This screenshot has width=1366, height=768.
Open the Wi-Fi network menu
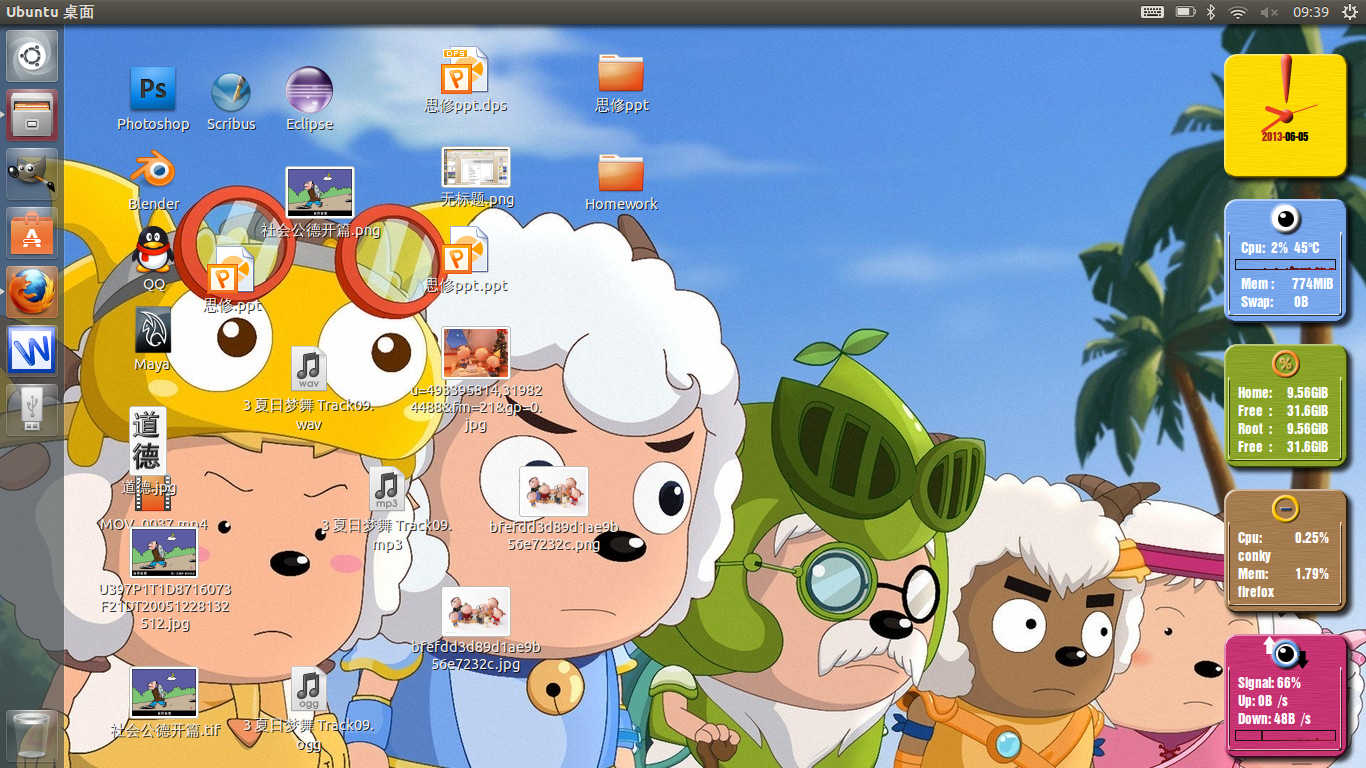[x=1238, y=12]
